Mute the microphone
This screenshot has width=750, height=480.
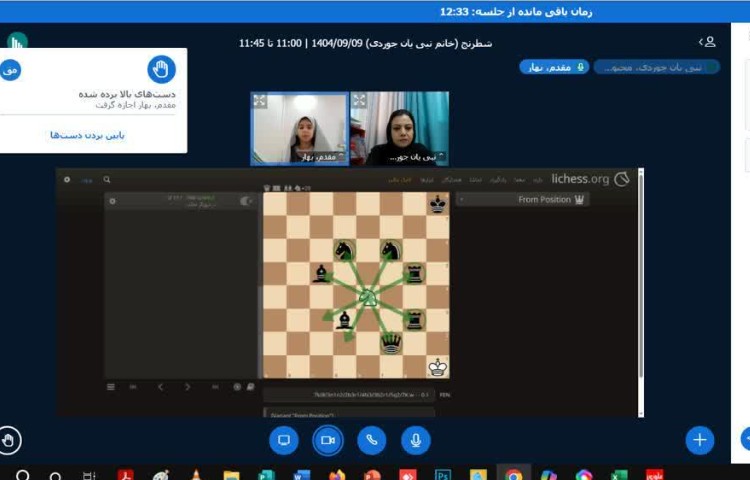coord(416,440)
